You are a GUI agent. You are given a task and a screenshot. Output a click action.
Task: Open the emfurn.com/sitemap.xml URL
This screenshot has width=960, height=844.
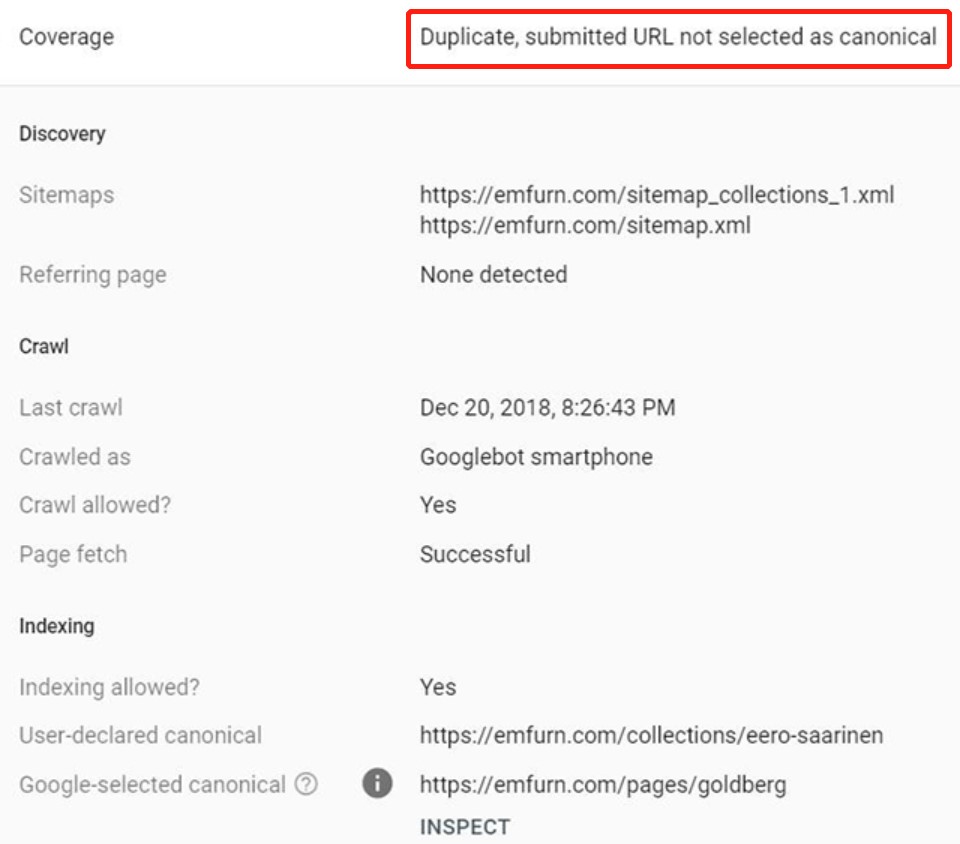(585, 226)
